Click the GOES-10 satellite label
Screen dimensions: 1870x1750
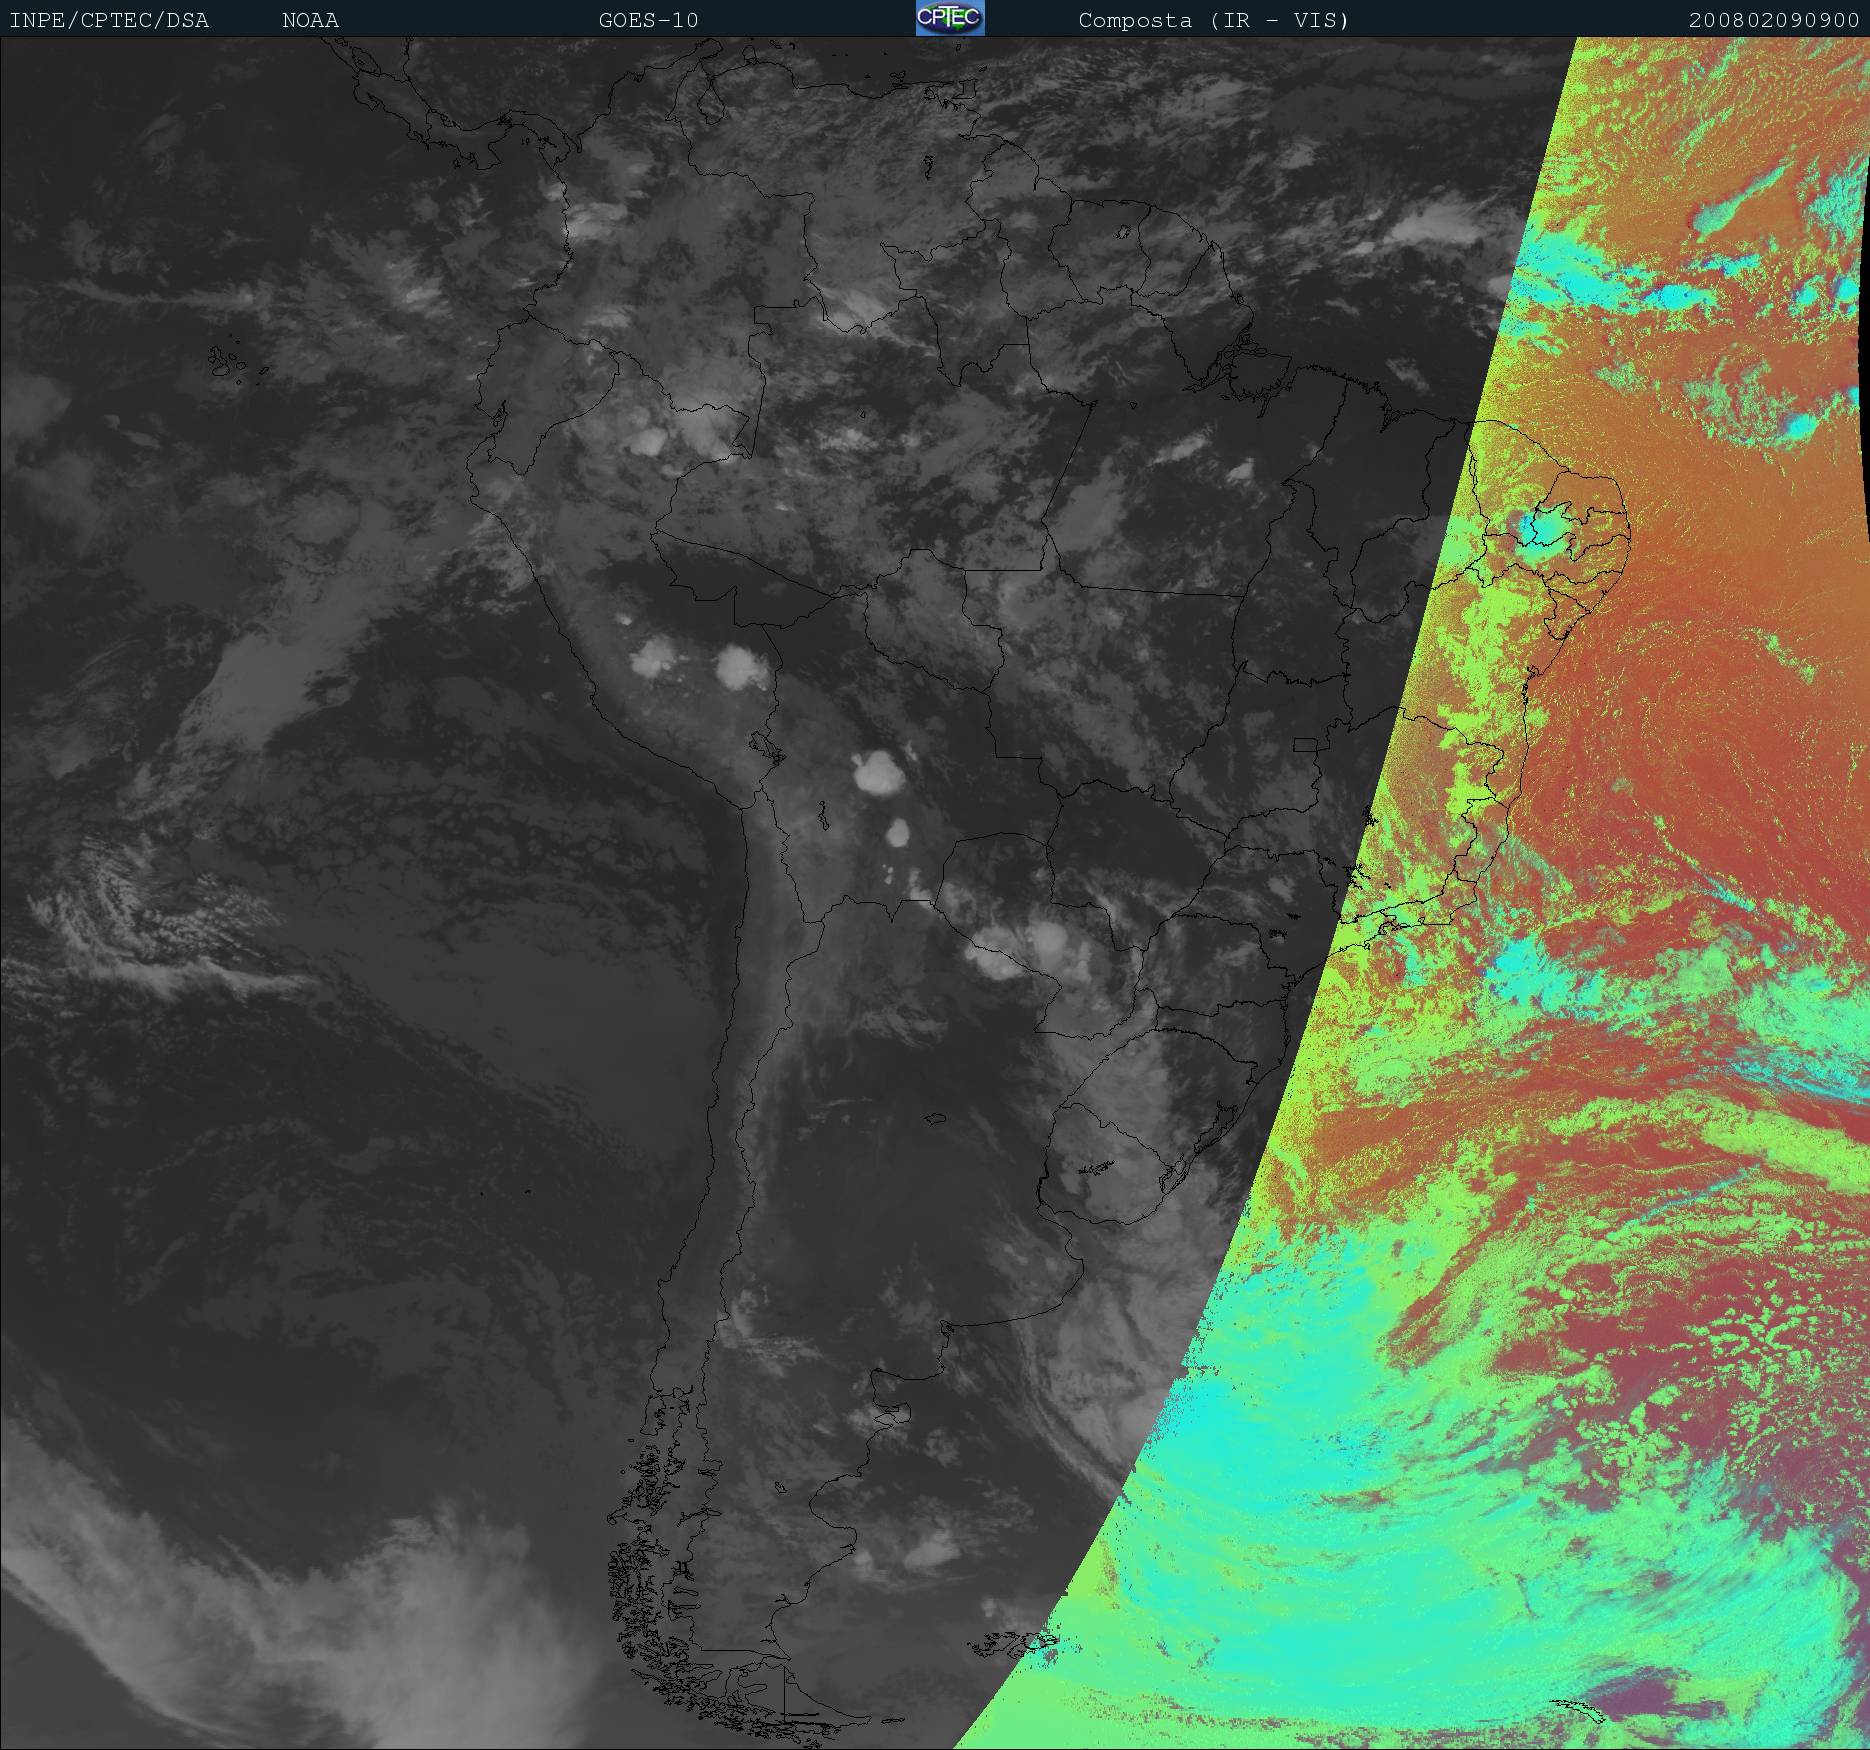(x=648, y=20)
